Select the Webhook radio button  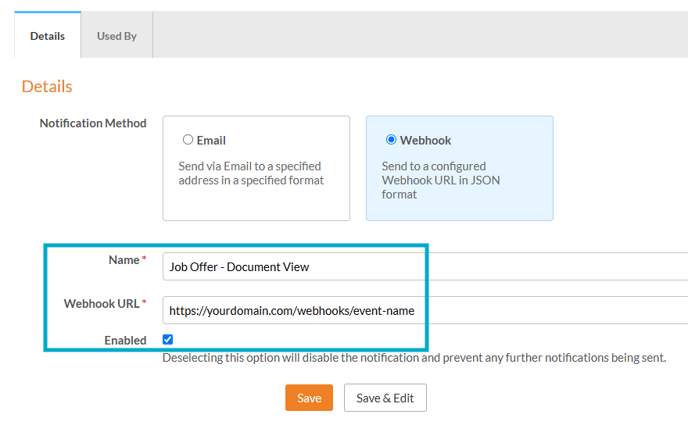pos(391,140)
